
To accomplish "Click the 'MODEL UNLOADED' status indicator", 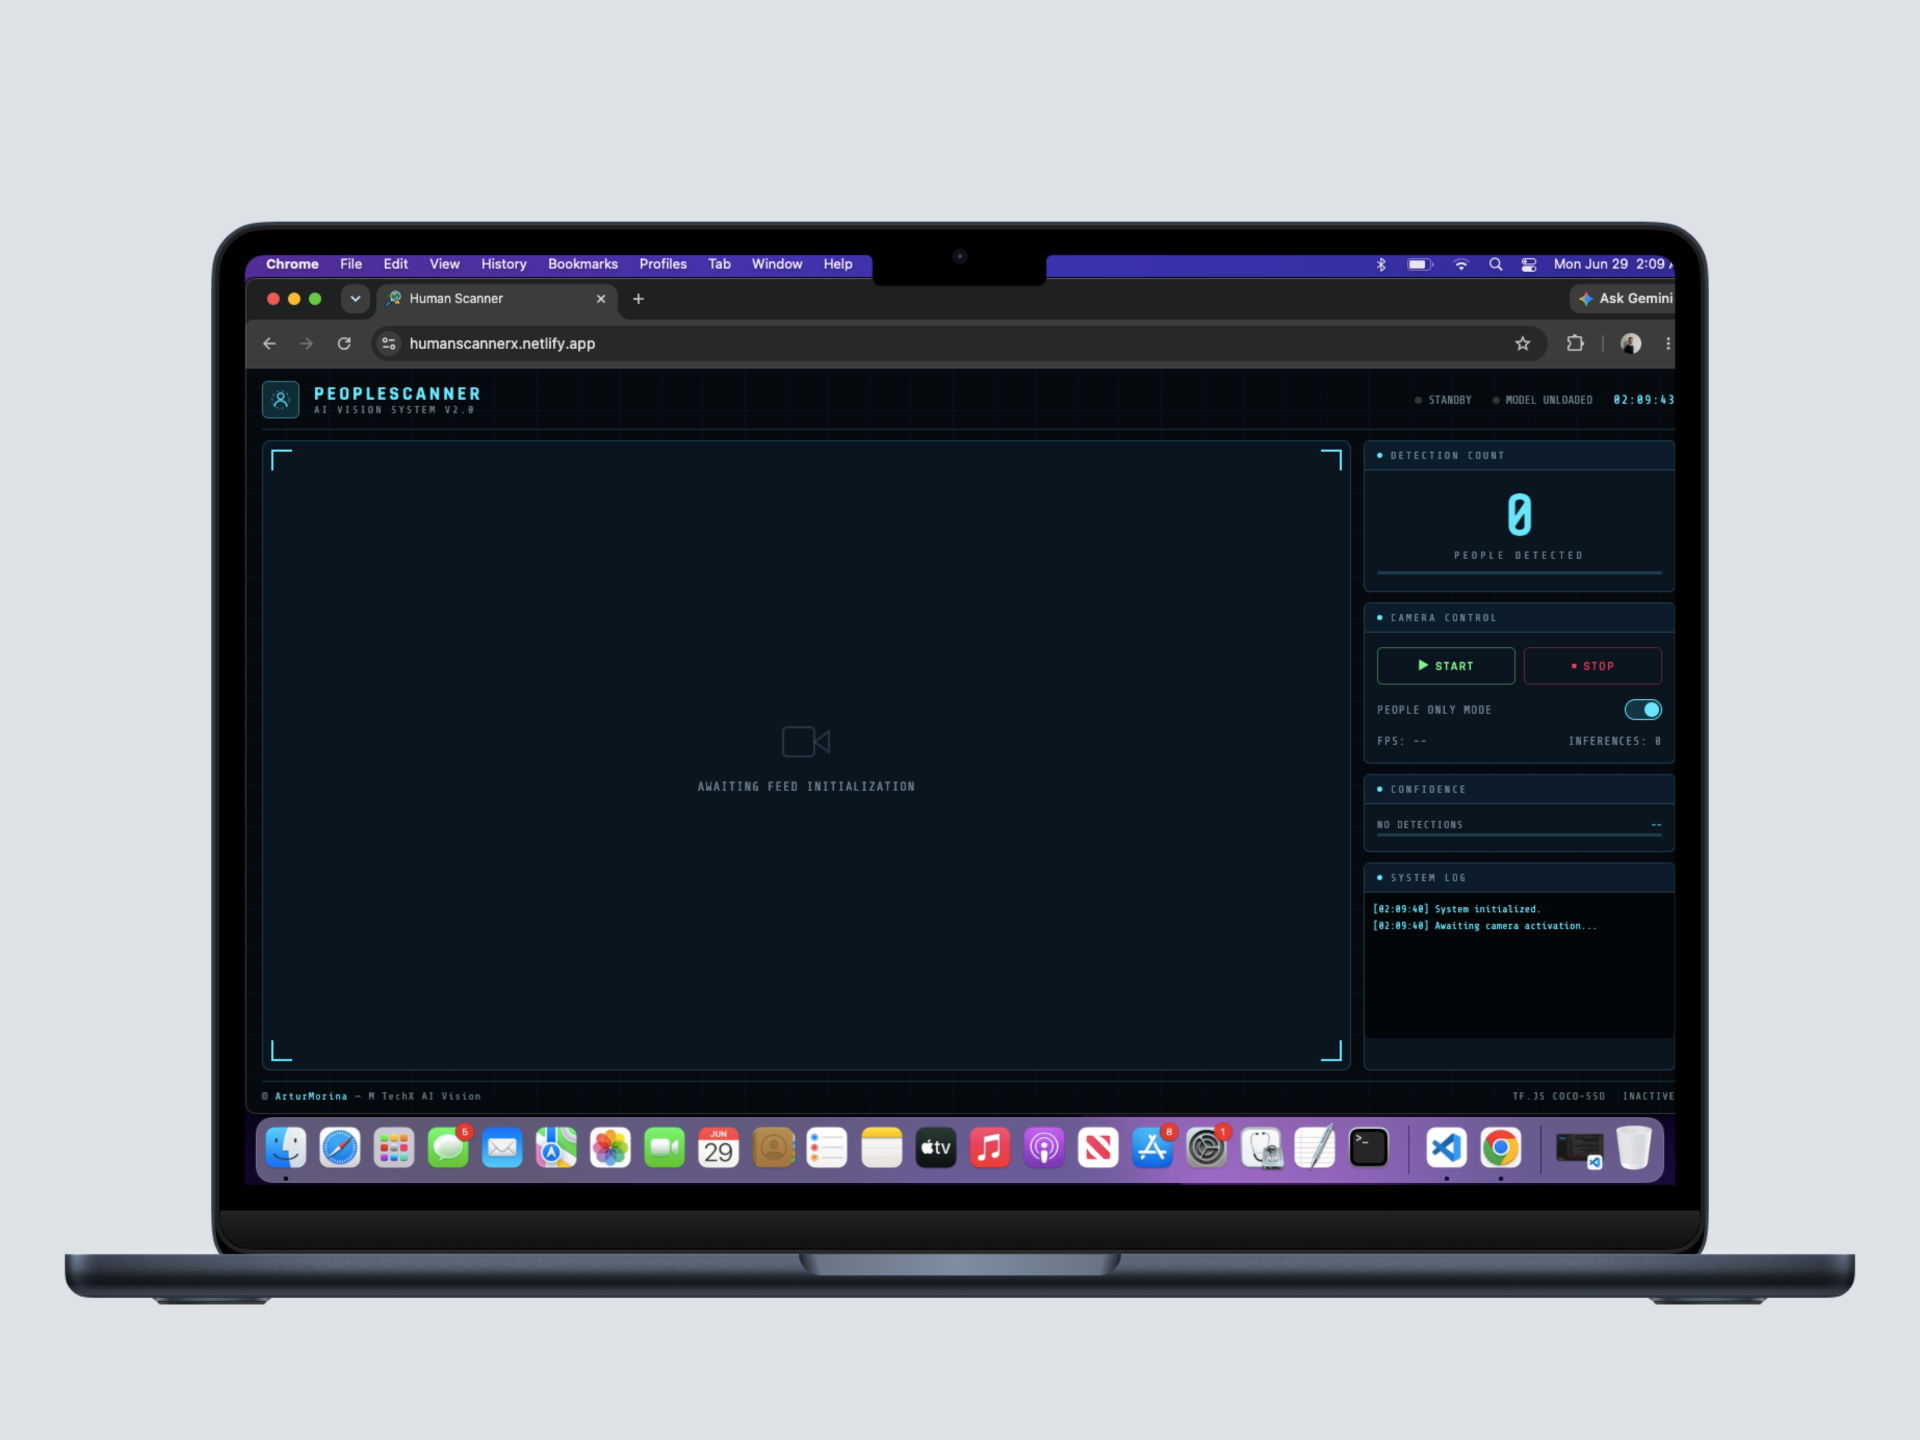I will pos(1543,400).
